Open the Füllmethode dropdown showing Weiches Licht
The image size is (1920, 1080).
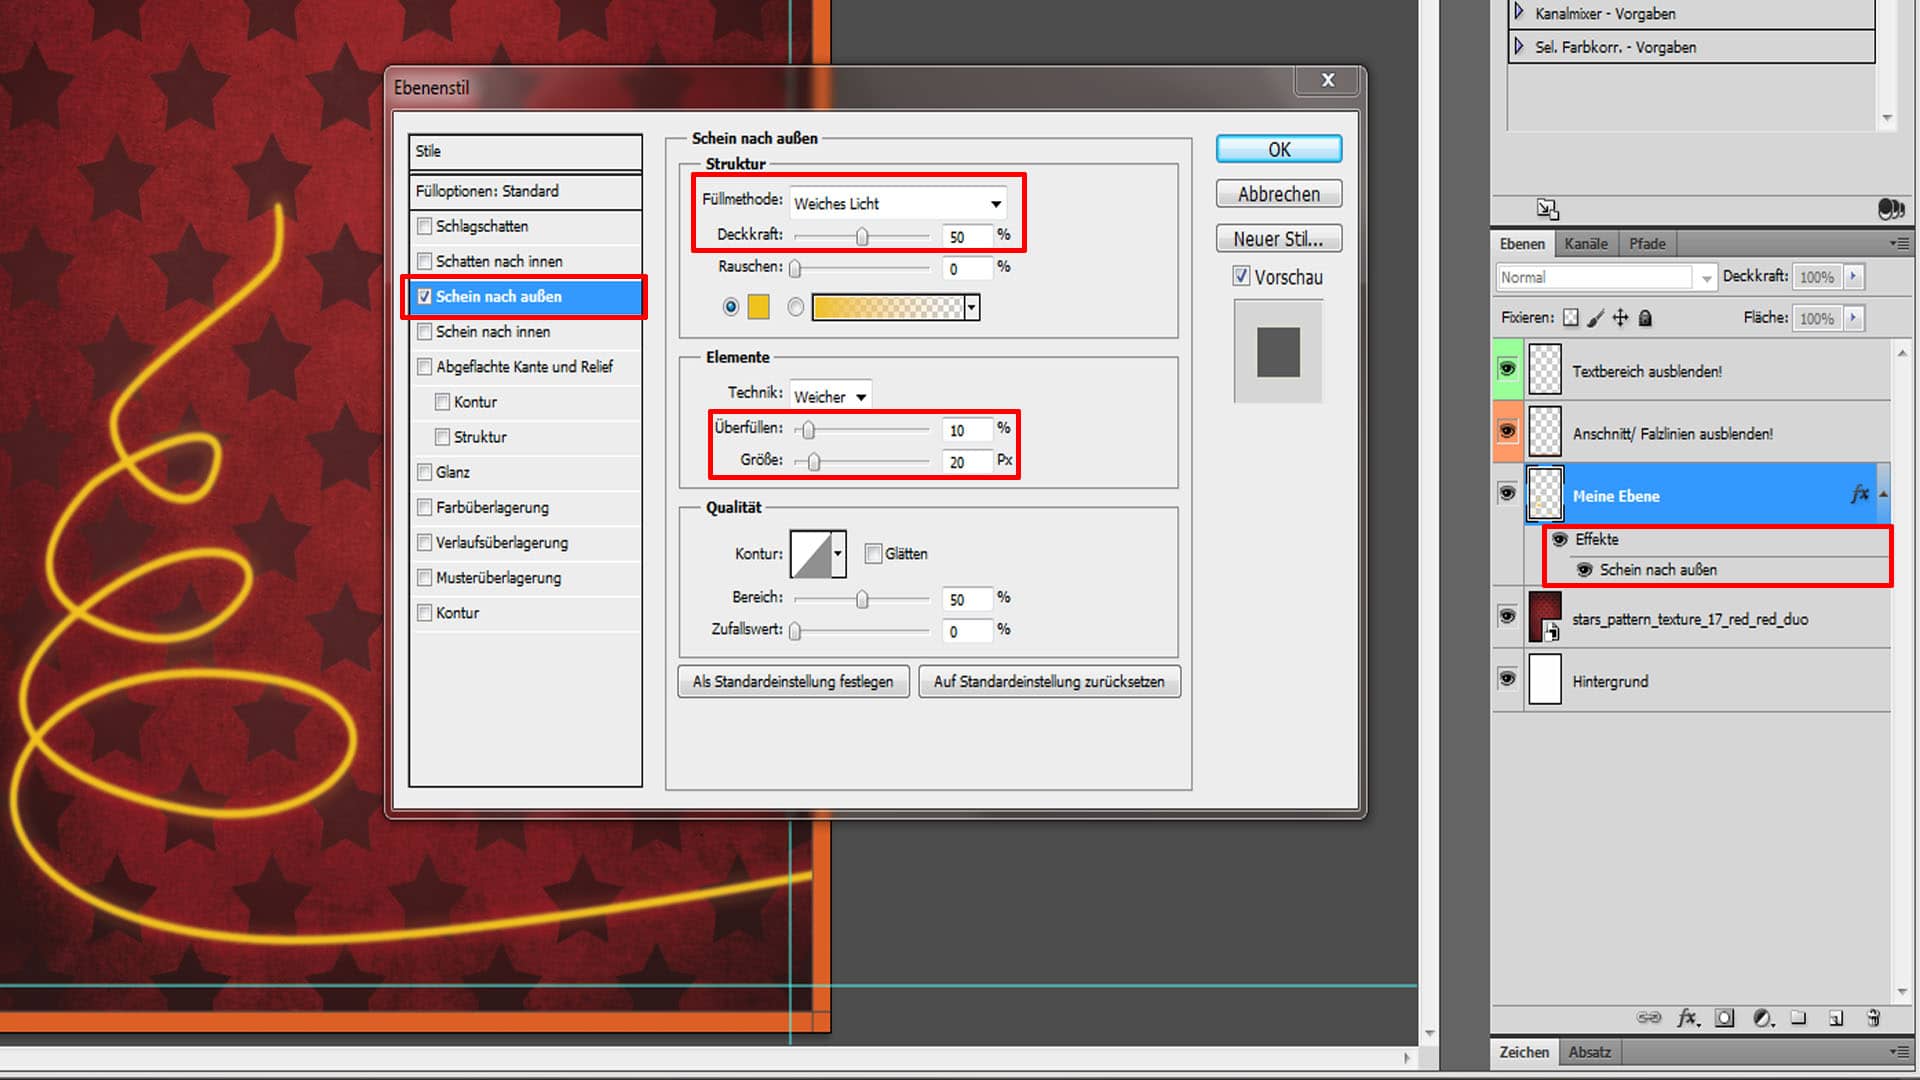click(897, 202)
